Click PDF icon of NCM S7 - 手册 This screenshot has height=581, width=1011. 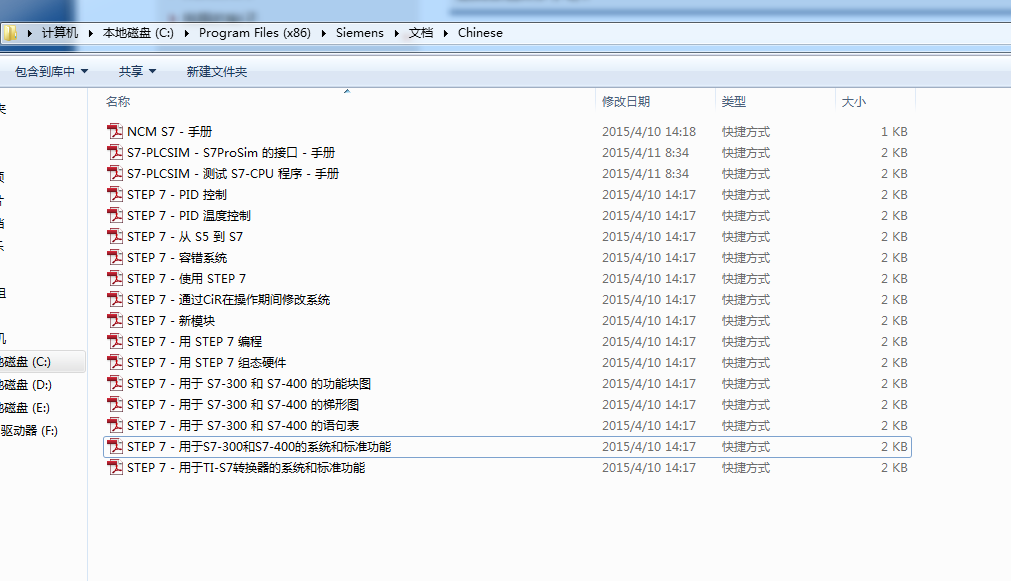click(115, 131)
